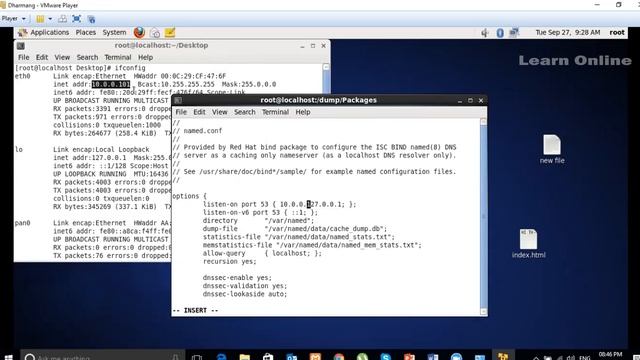
Task: Click the launcher icon right of Firefox
Action: 155,33
